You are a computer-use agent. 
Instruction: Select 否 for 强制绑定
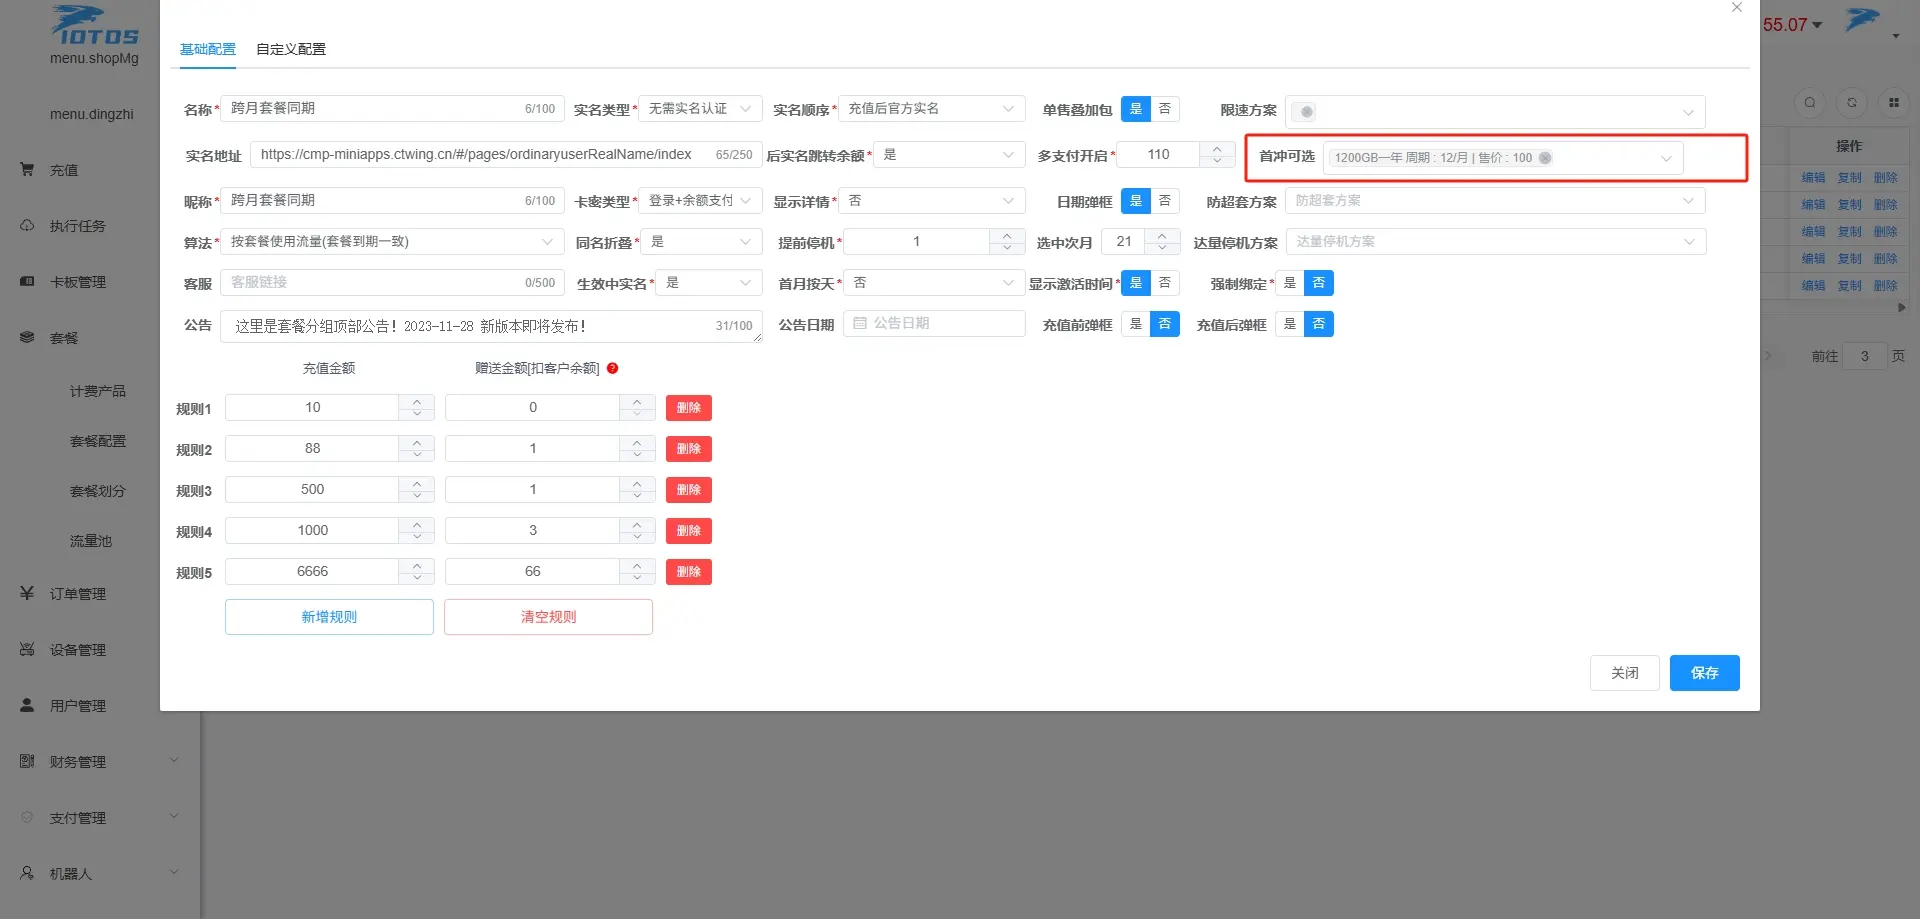1319,283
